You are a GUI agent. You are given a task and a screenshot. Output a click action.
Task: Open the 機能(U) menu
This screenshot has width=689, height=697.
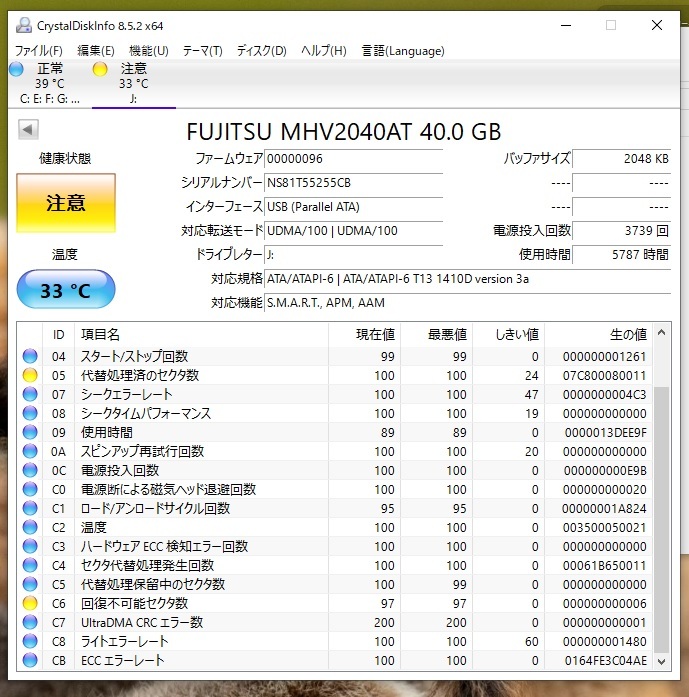pyautogui.click(x=149, y=50)
